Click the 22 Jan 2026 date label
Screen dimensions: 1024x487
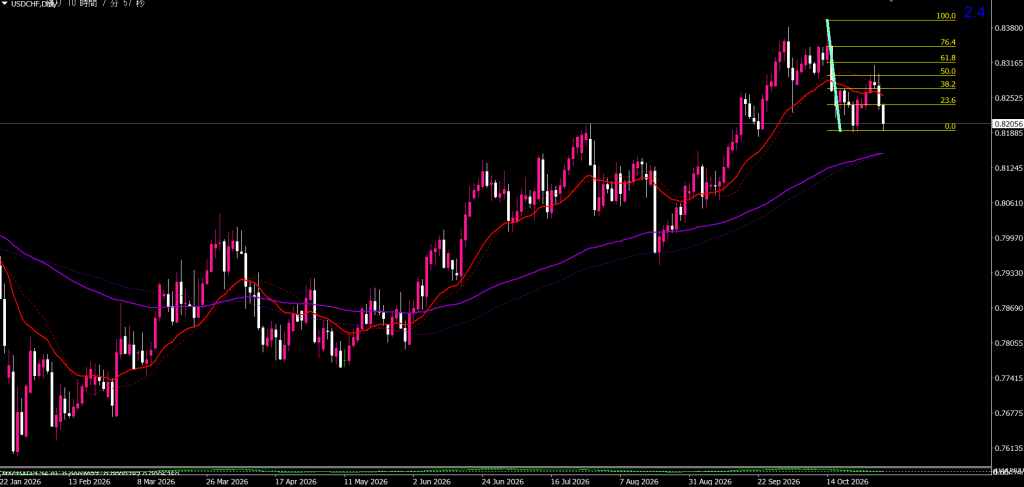click(20, 482)
